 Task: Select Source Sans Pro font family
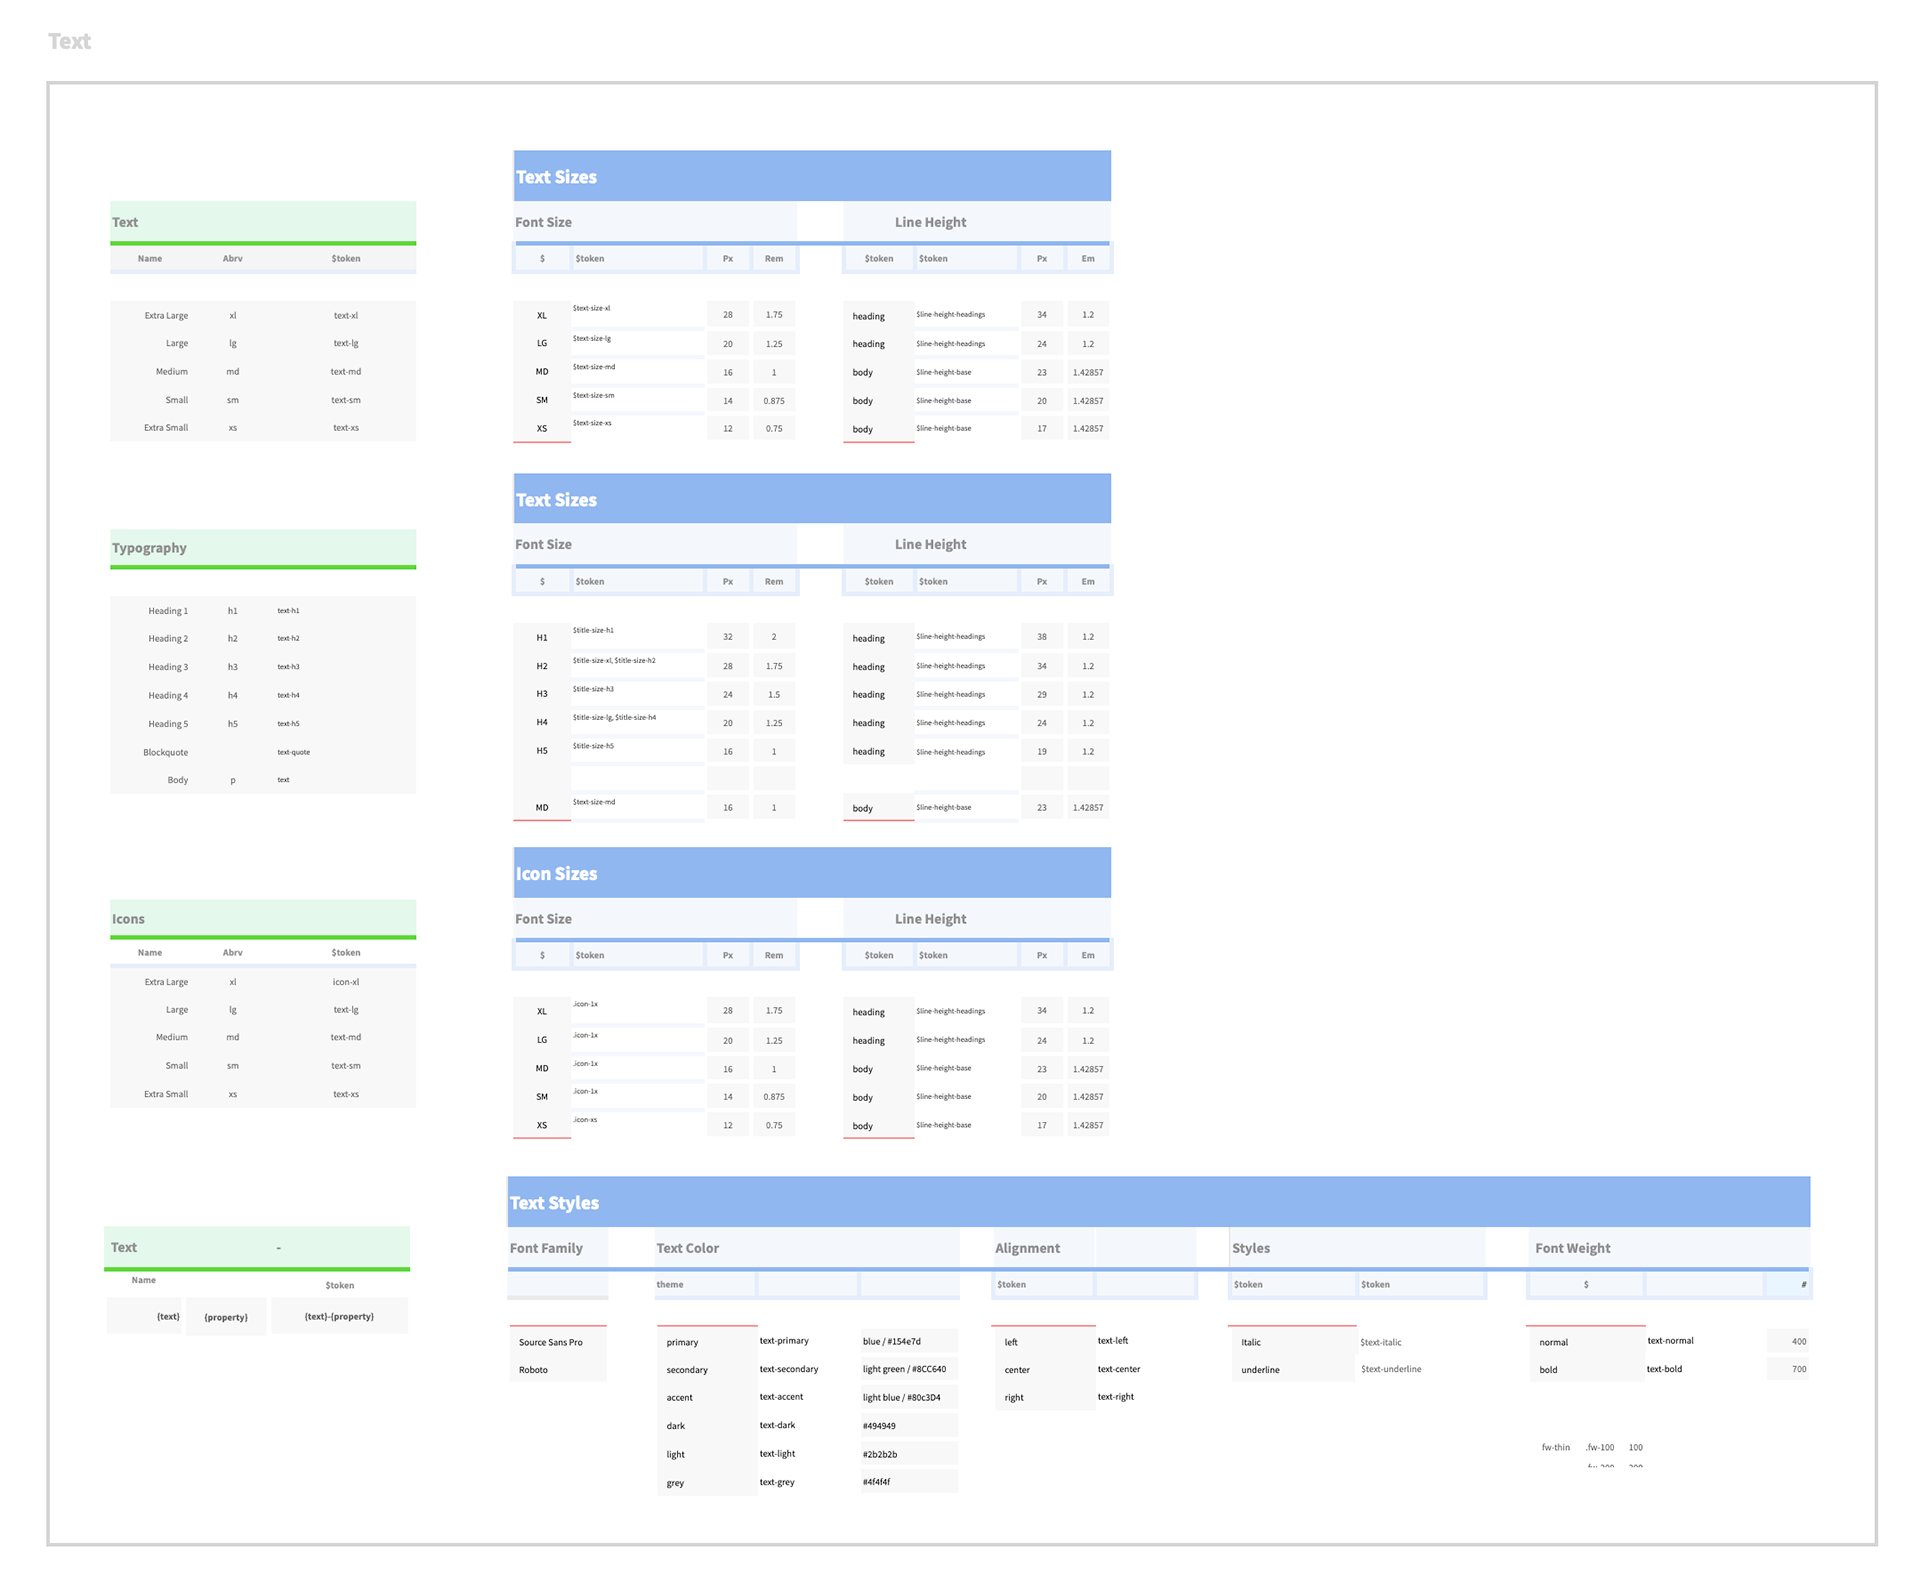click(550, 1342)
